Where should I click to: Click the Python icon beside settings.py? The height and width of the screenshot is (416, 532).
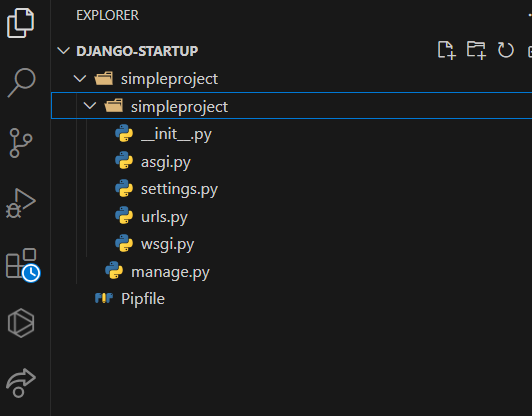click(x=124, y=188)
